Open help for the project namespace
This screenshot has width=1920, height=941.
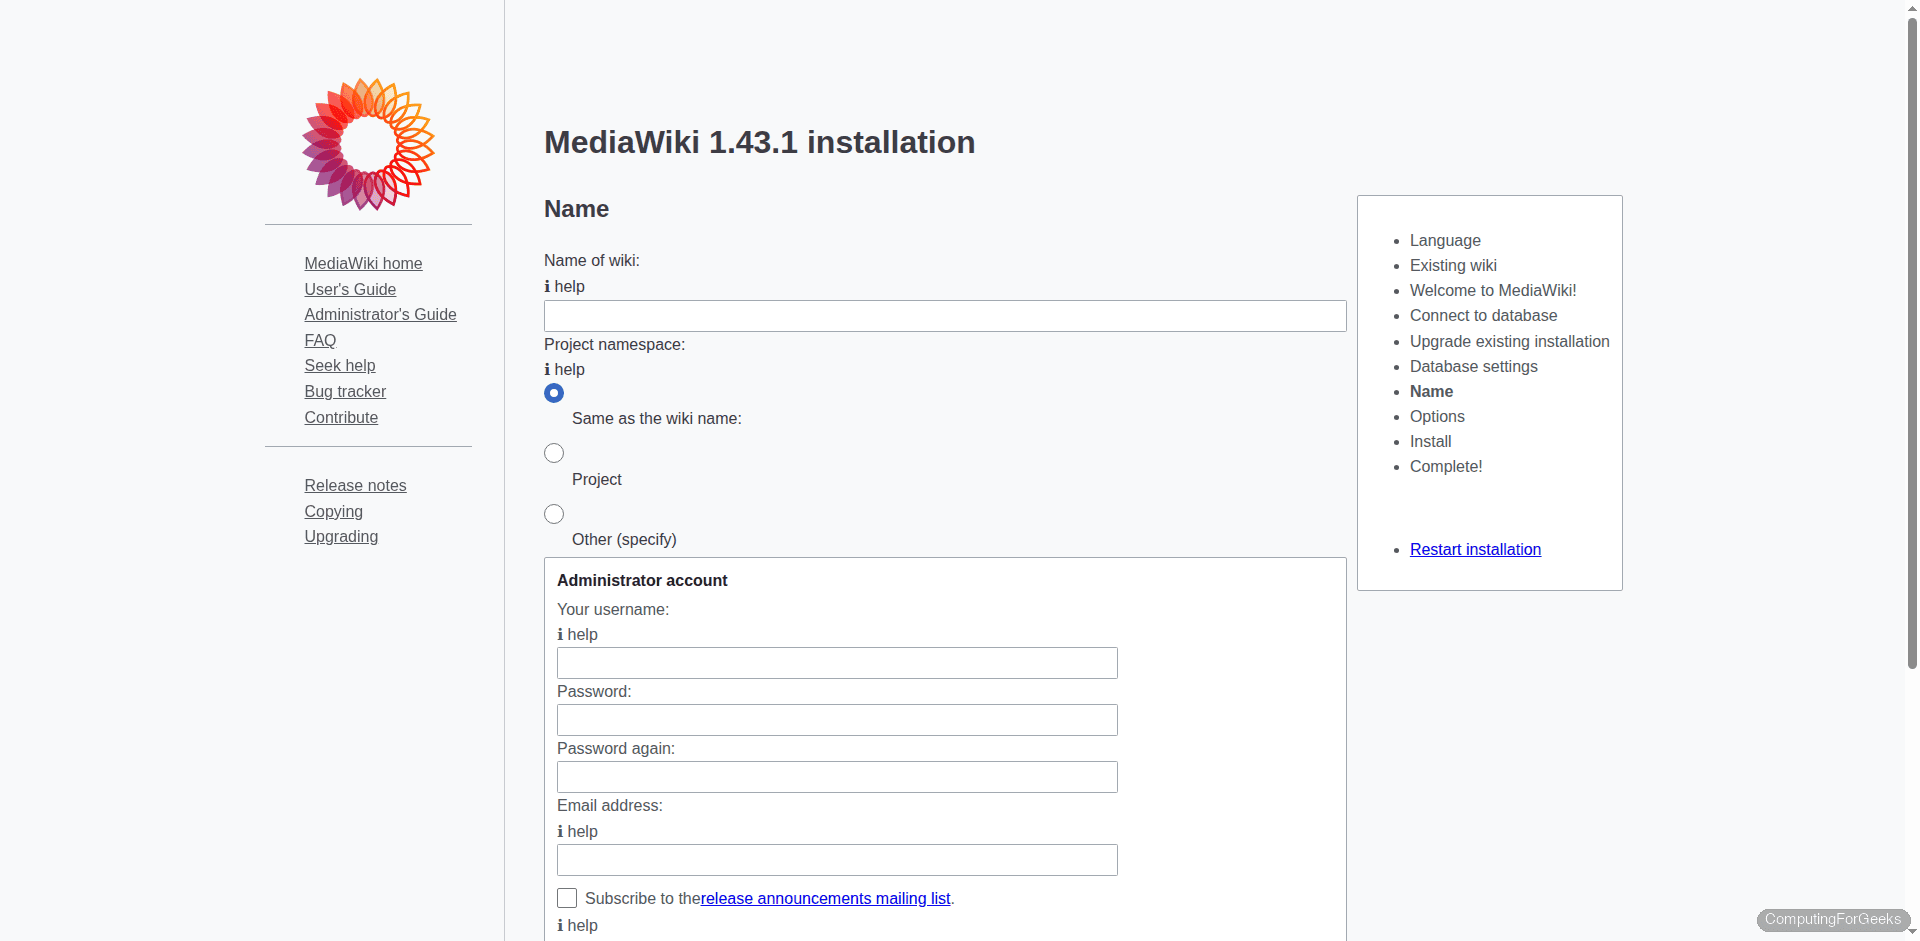564,370
